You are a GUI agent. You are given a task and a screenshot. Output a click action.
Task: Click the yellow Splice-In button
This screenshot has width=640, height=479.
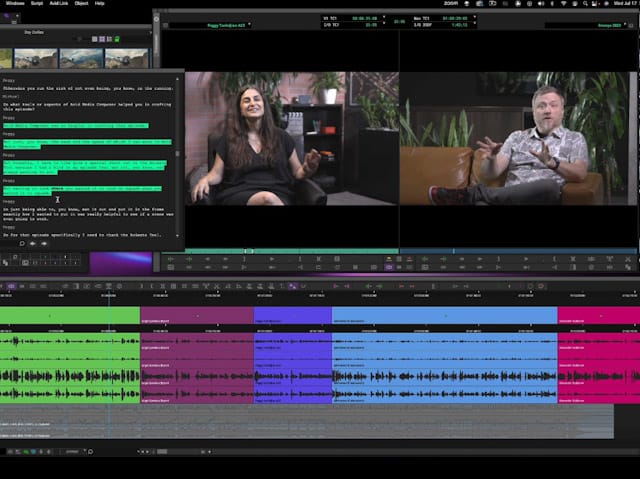tap(389, 259)
